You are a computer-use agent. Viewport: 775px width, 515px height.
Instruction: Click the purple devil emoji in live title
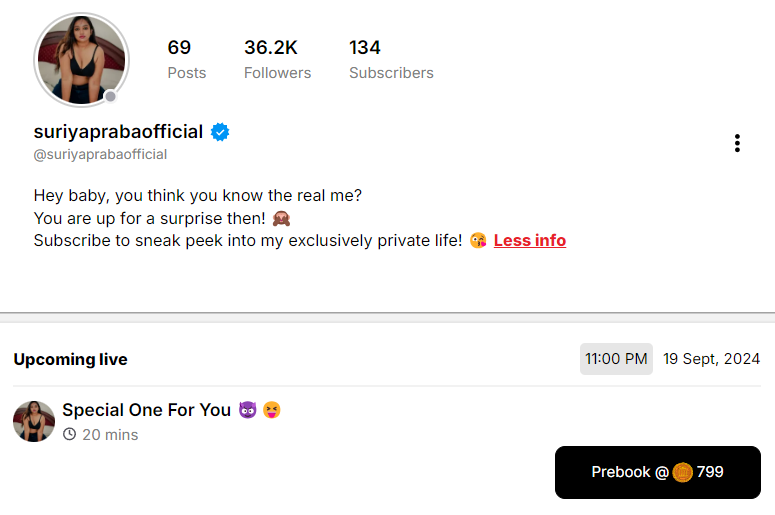point(248,410)
